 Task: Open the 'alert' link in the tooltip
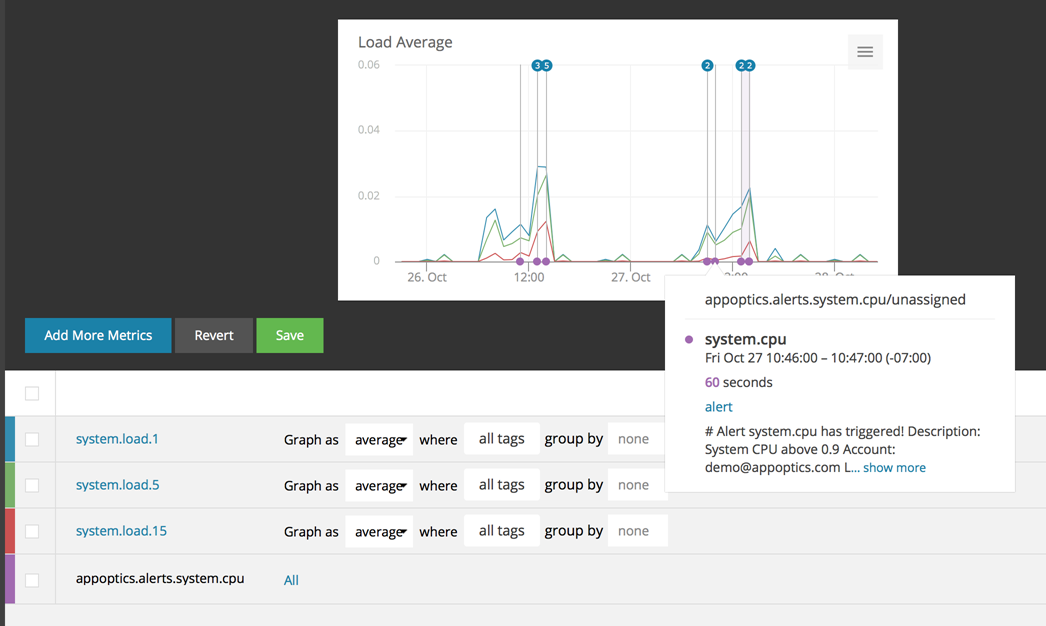point(718,407)
